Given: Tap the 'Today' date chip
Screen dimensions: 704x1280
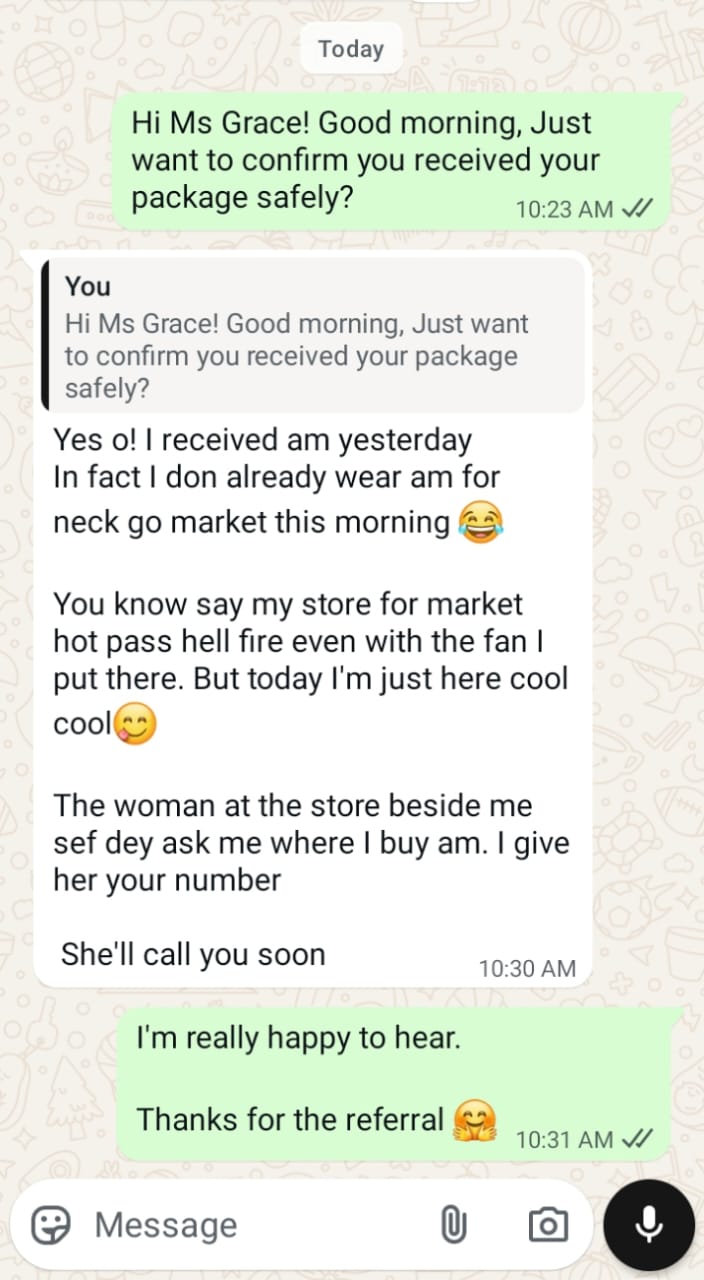Looking at the screenshot, I should (351, 49).
